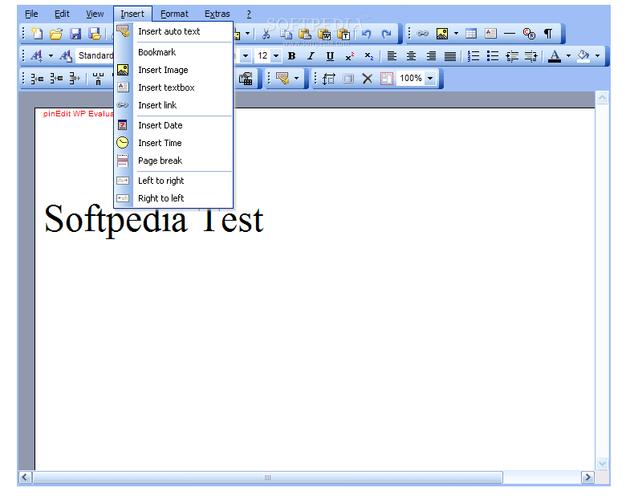Open the View menu
Viewport: 634px width, 500px height.
click(x=95, y=14)
